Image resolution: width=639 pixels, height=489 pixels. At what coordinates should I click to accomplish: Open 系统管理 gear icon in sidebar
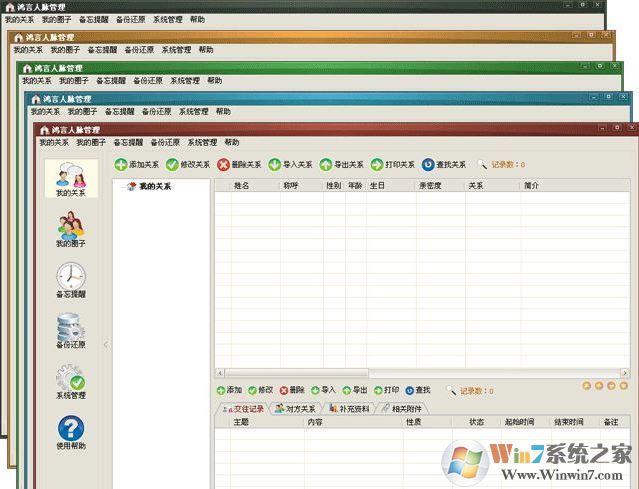[x=70, y=378]
